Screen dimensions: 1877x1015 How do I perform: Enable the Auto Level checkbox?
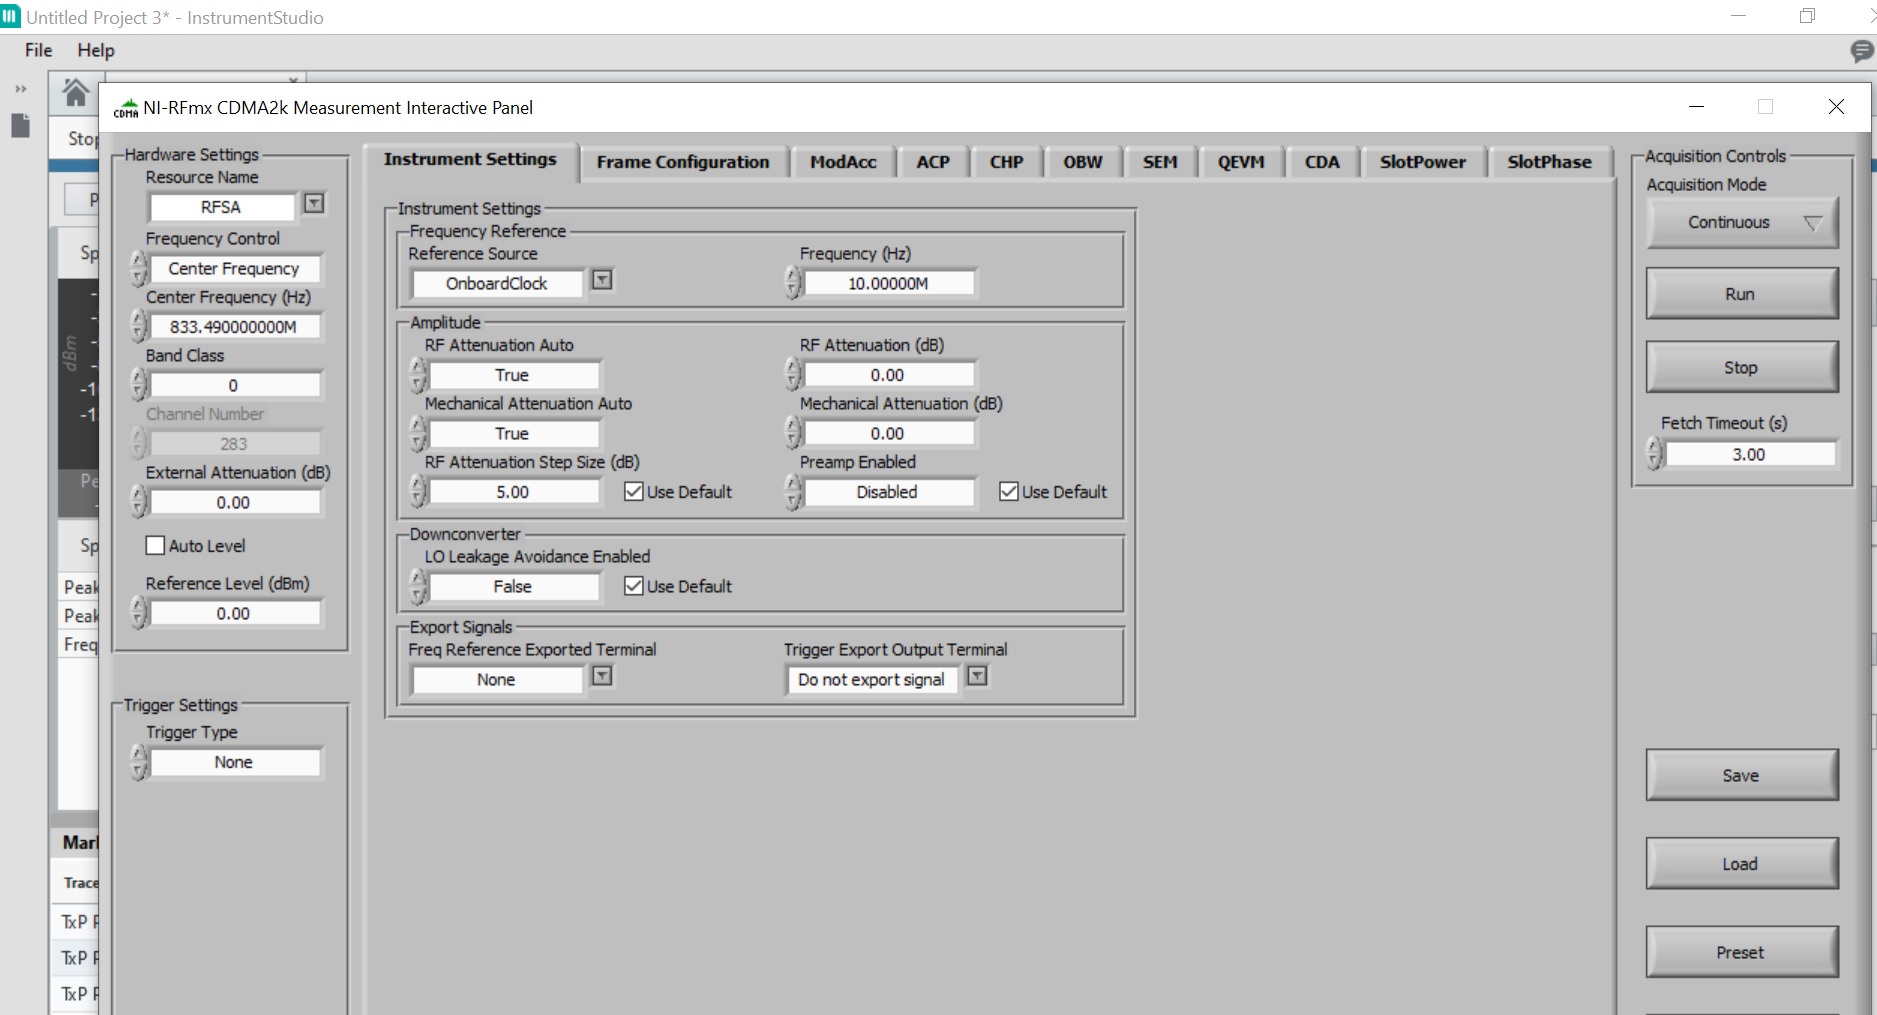[155, 546]
